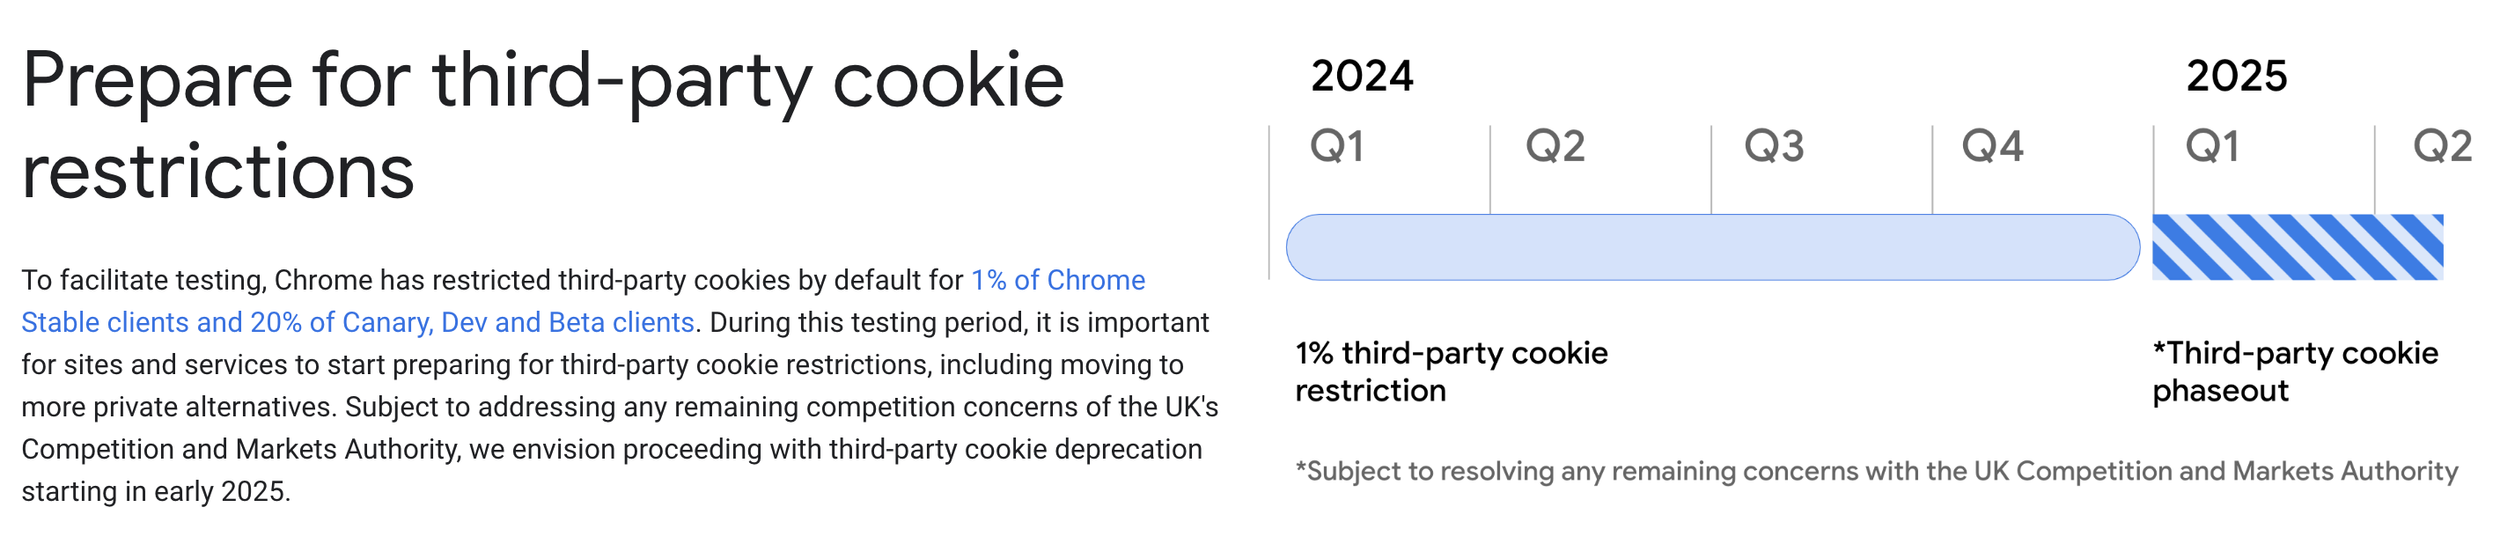Click the striped blue phaseout bar
This screenshot has height=544, width=2500.
coord(2297,247)
